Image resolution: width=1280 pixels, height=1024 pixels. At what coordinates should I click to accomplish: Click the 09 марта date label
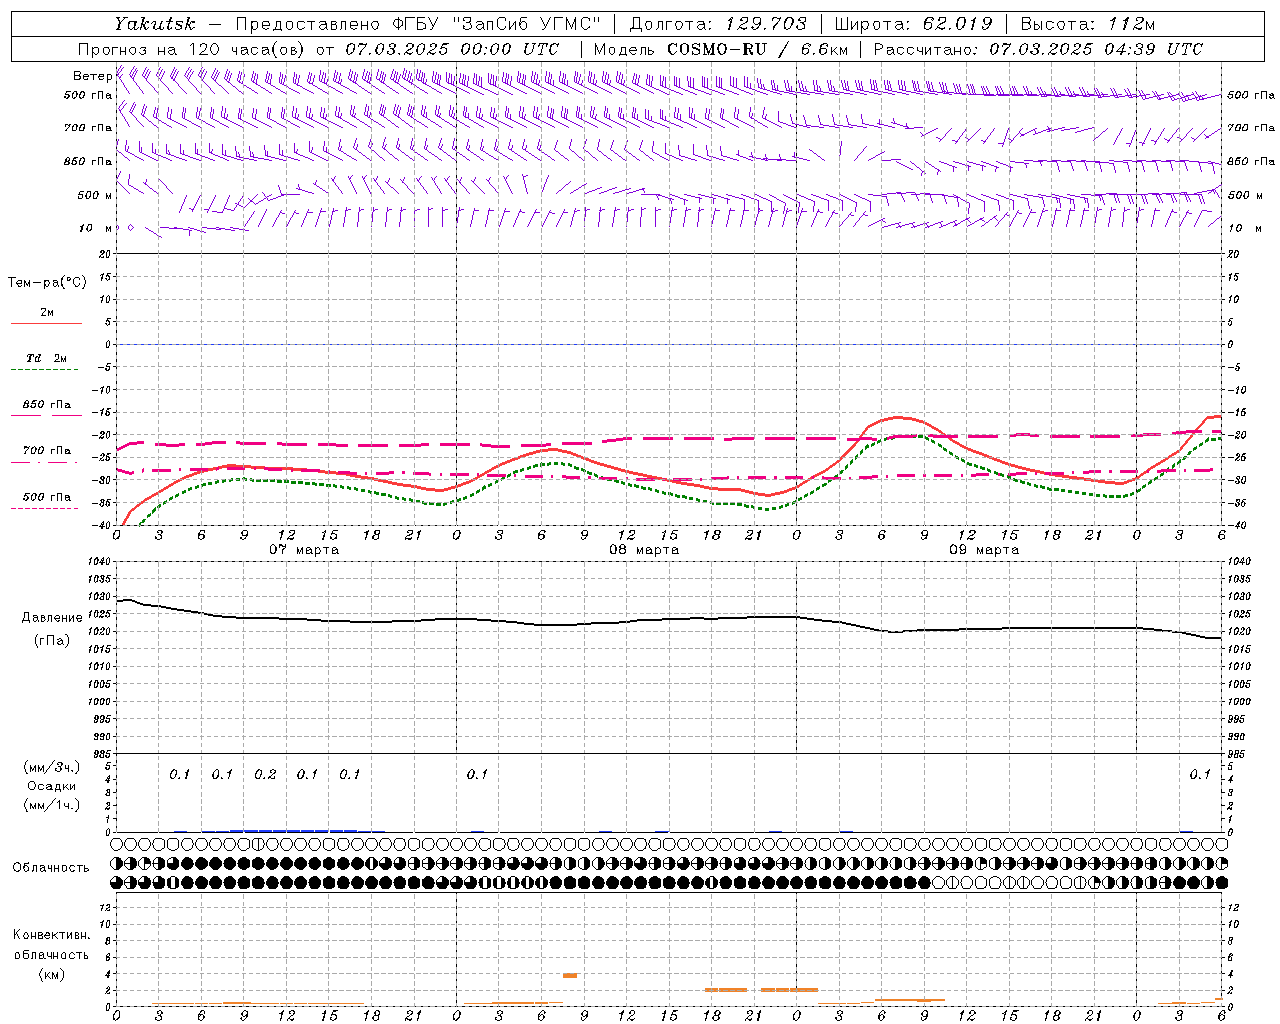pyautogui.click(x=984, y=550)
